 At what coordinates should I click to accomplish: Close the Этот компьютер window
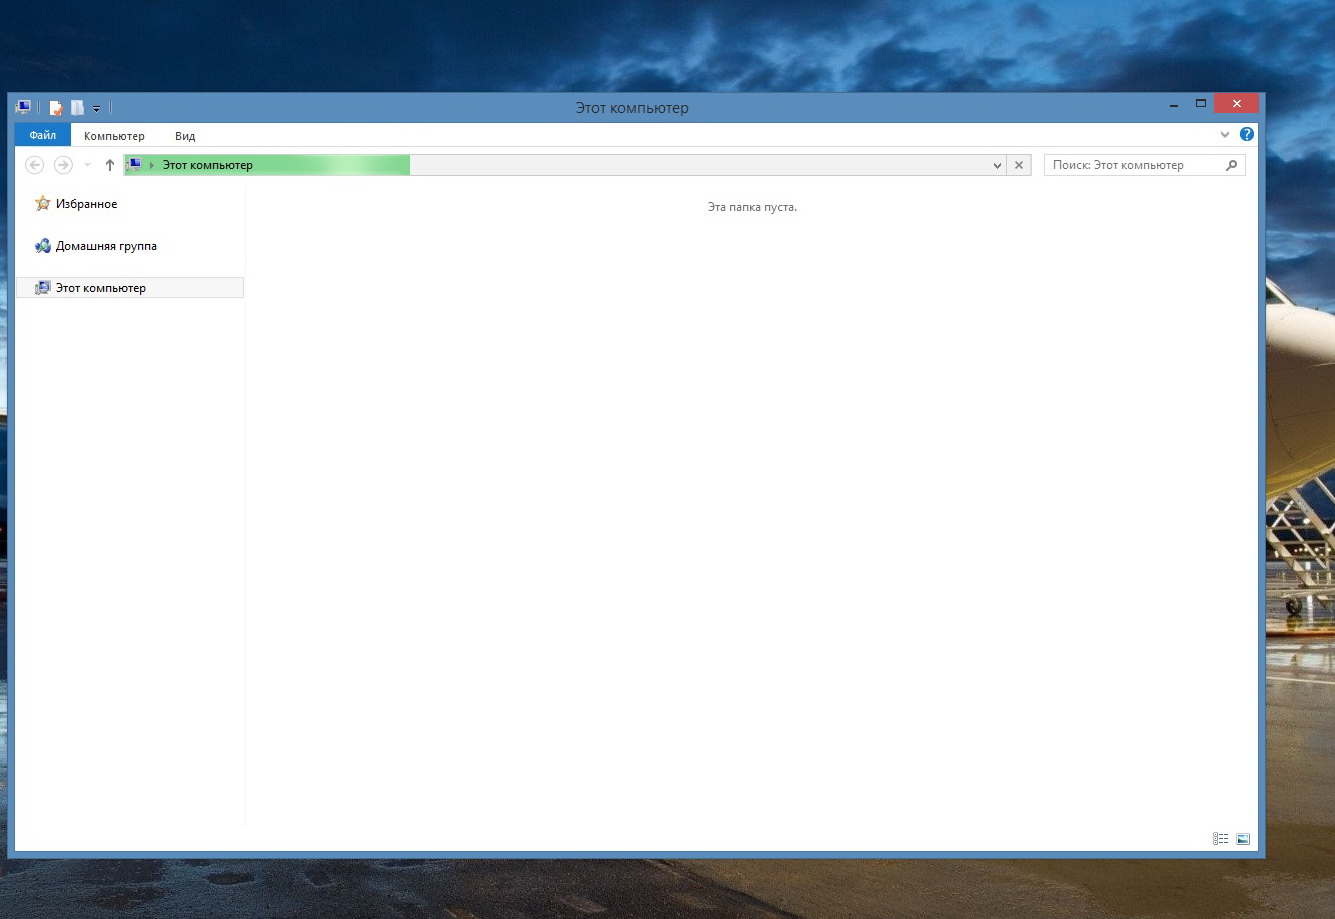click(x=1236, y=104)
